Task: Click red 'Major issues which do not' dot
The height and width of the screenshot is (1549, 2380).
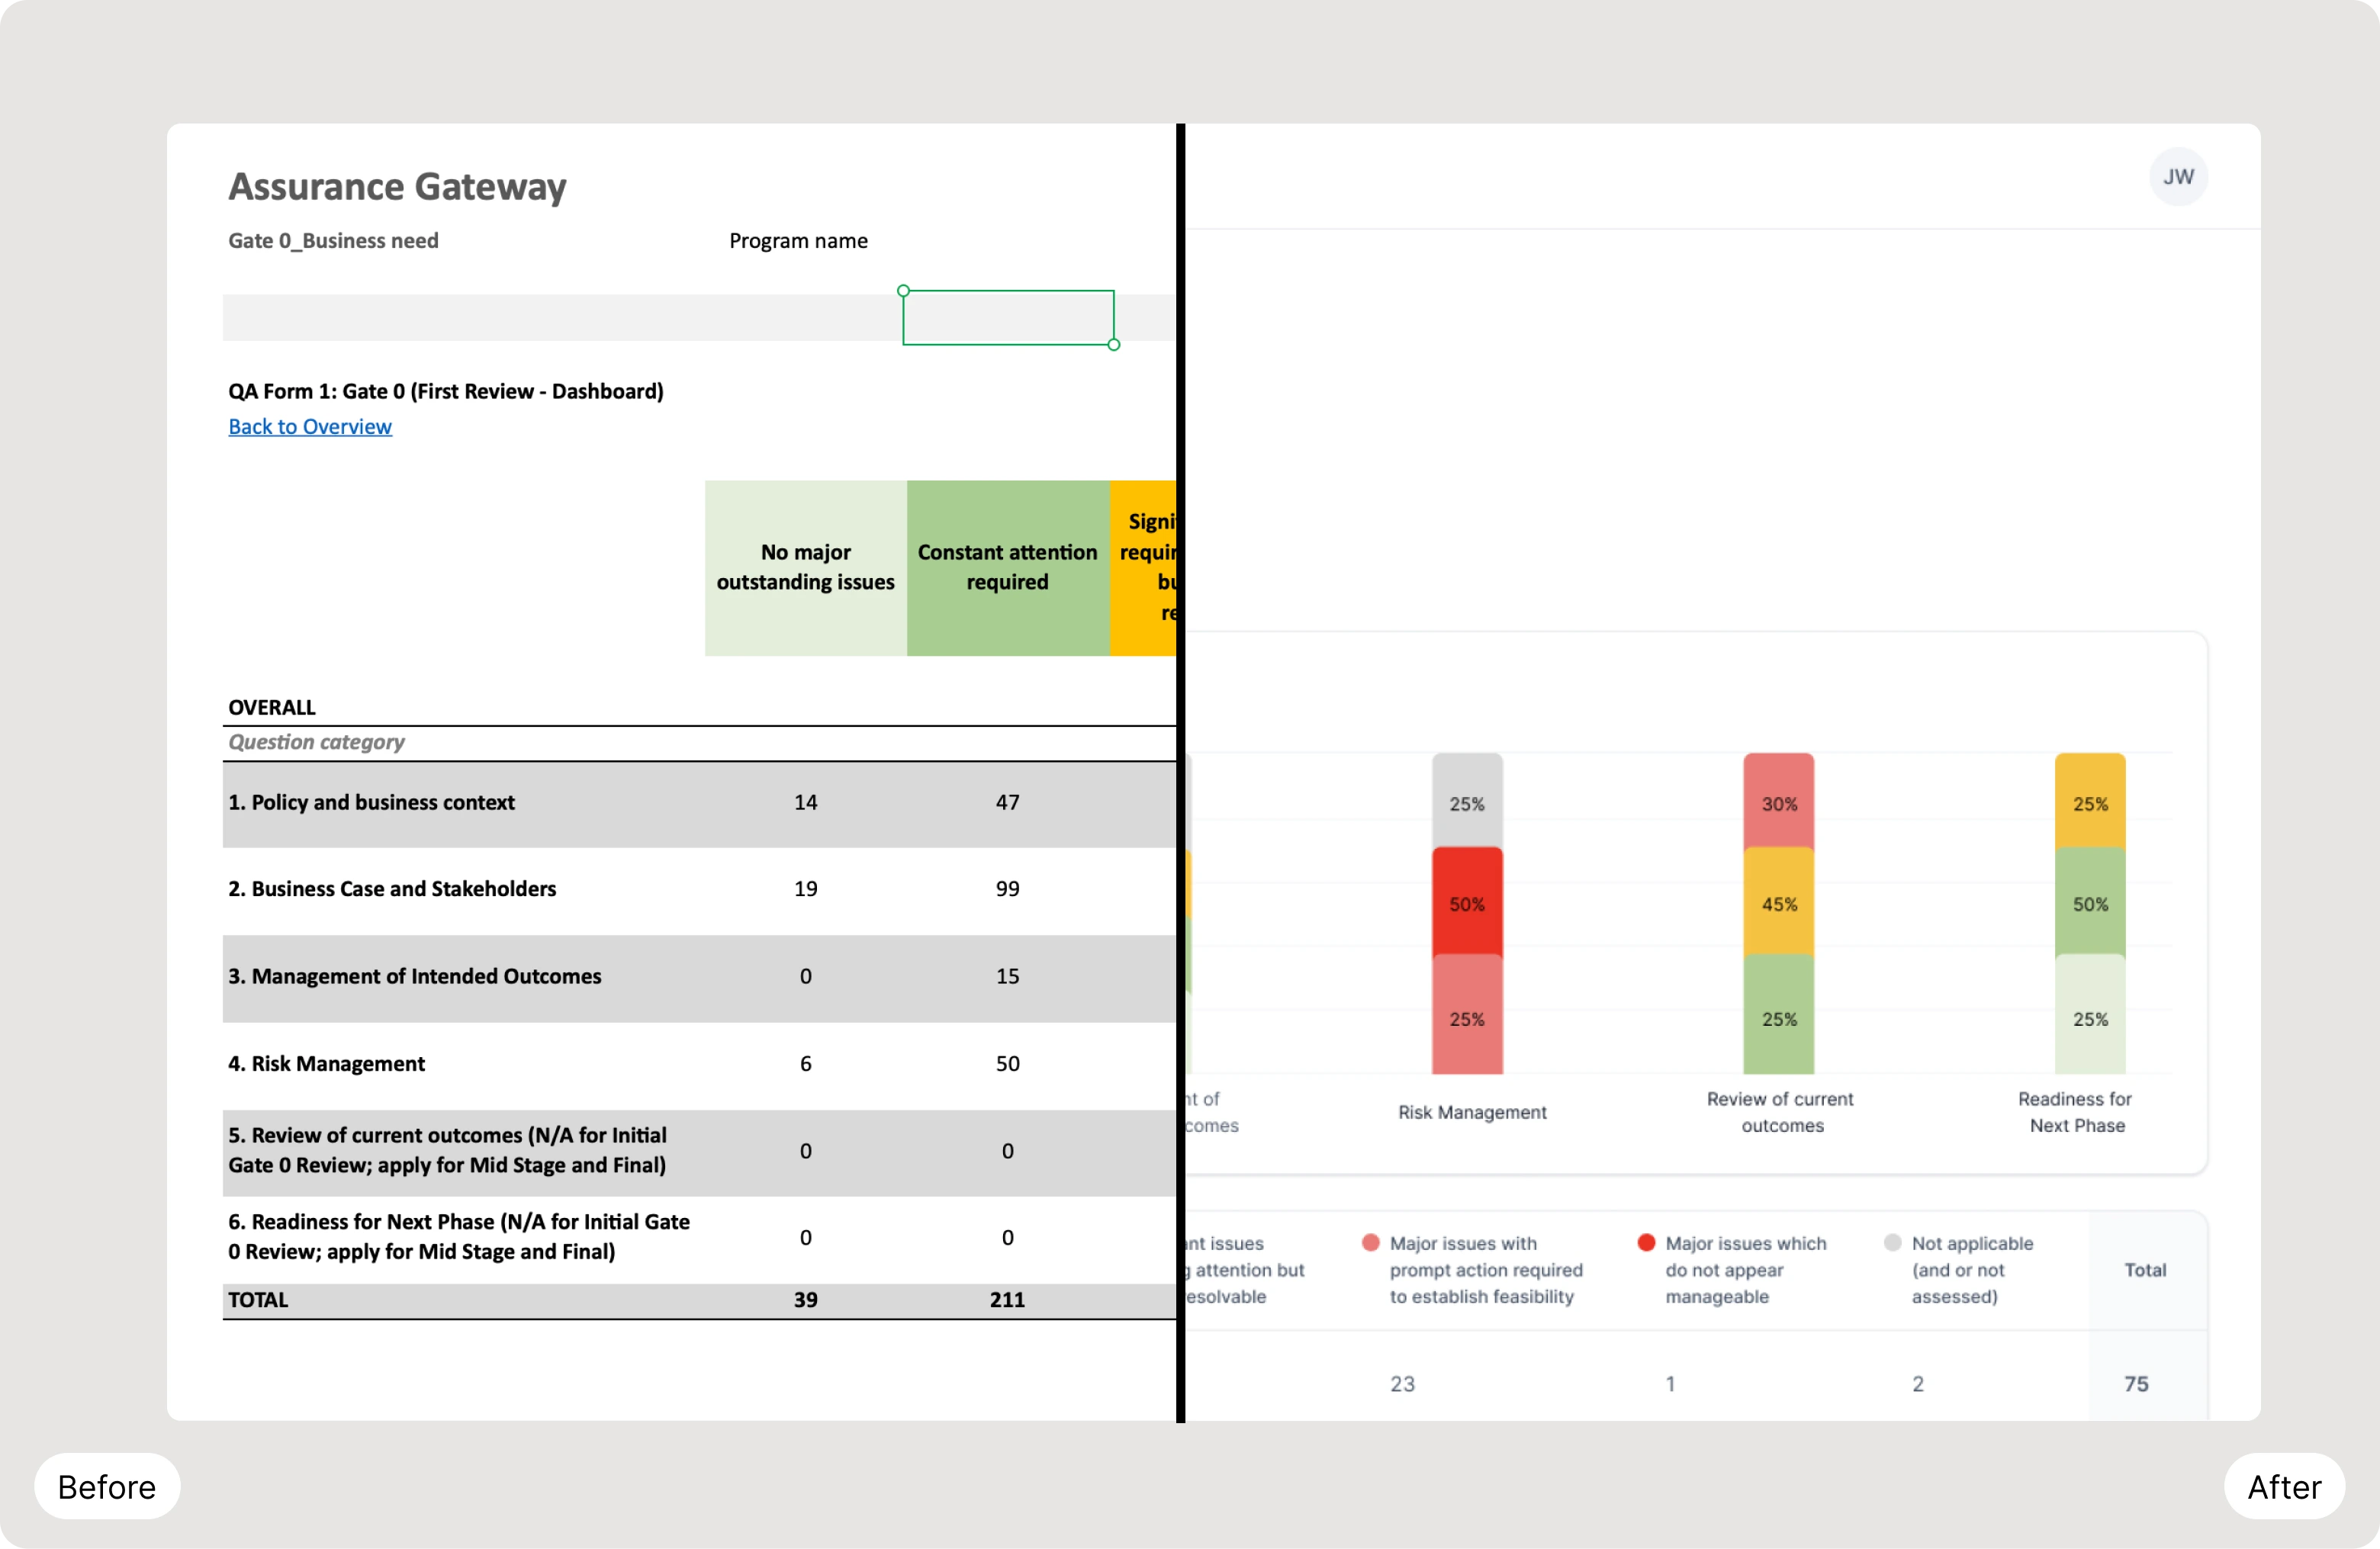Action: click(x=1646, y=1243)
